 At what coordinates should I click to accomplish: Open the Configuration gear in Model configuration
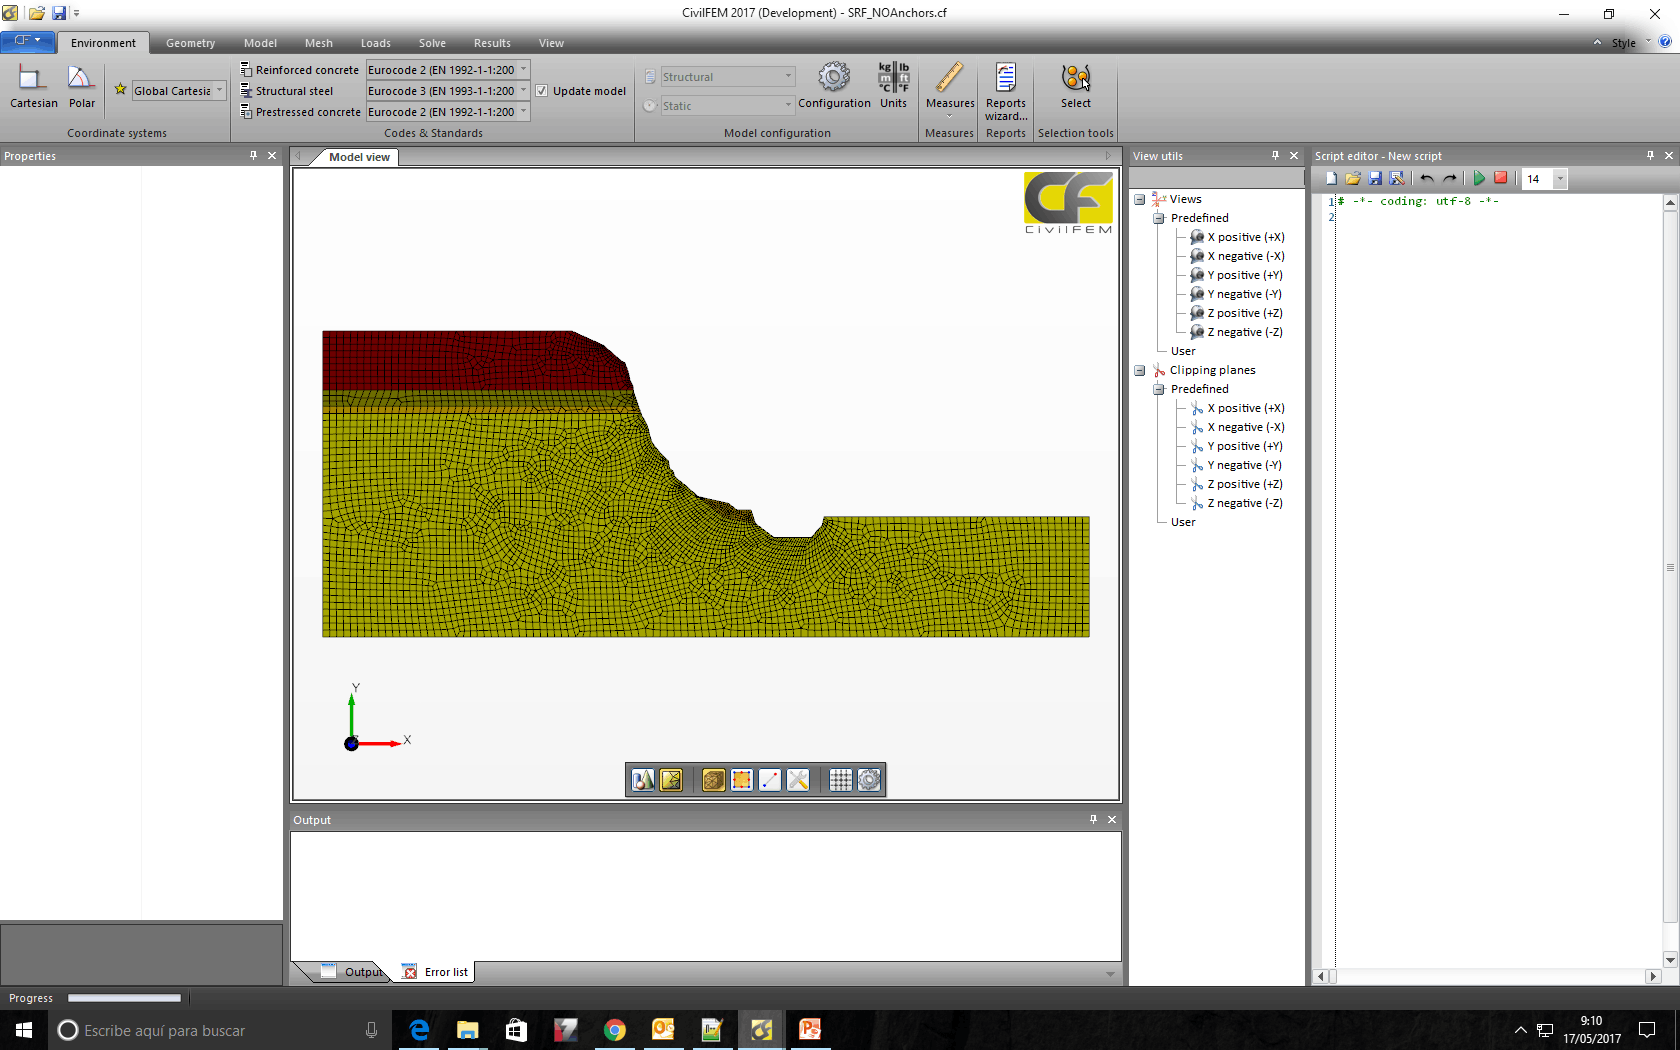pos(834,78)
